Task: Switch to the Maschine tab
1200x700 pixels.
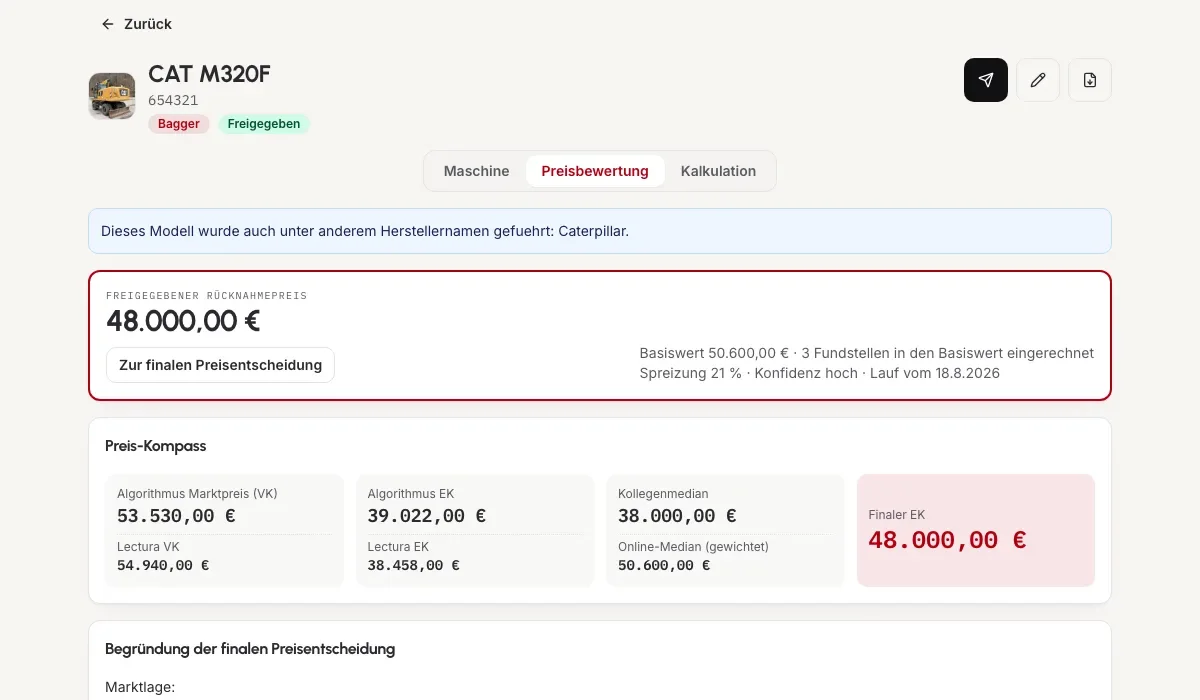Action: tap(476, 171)
